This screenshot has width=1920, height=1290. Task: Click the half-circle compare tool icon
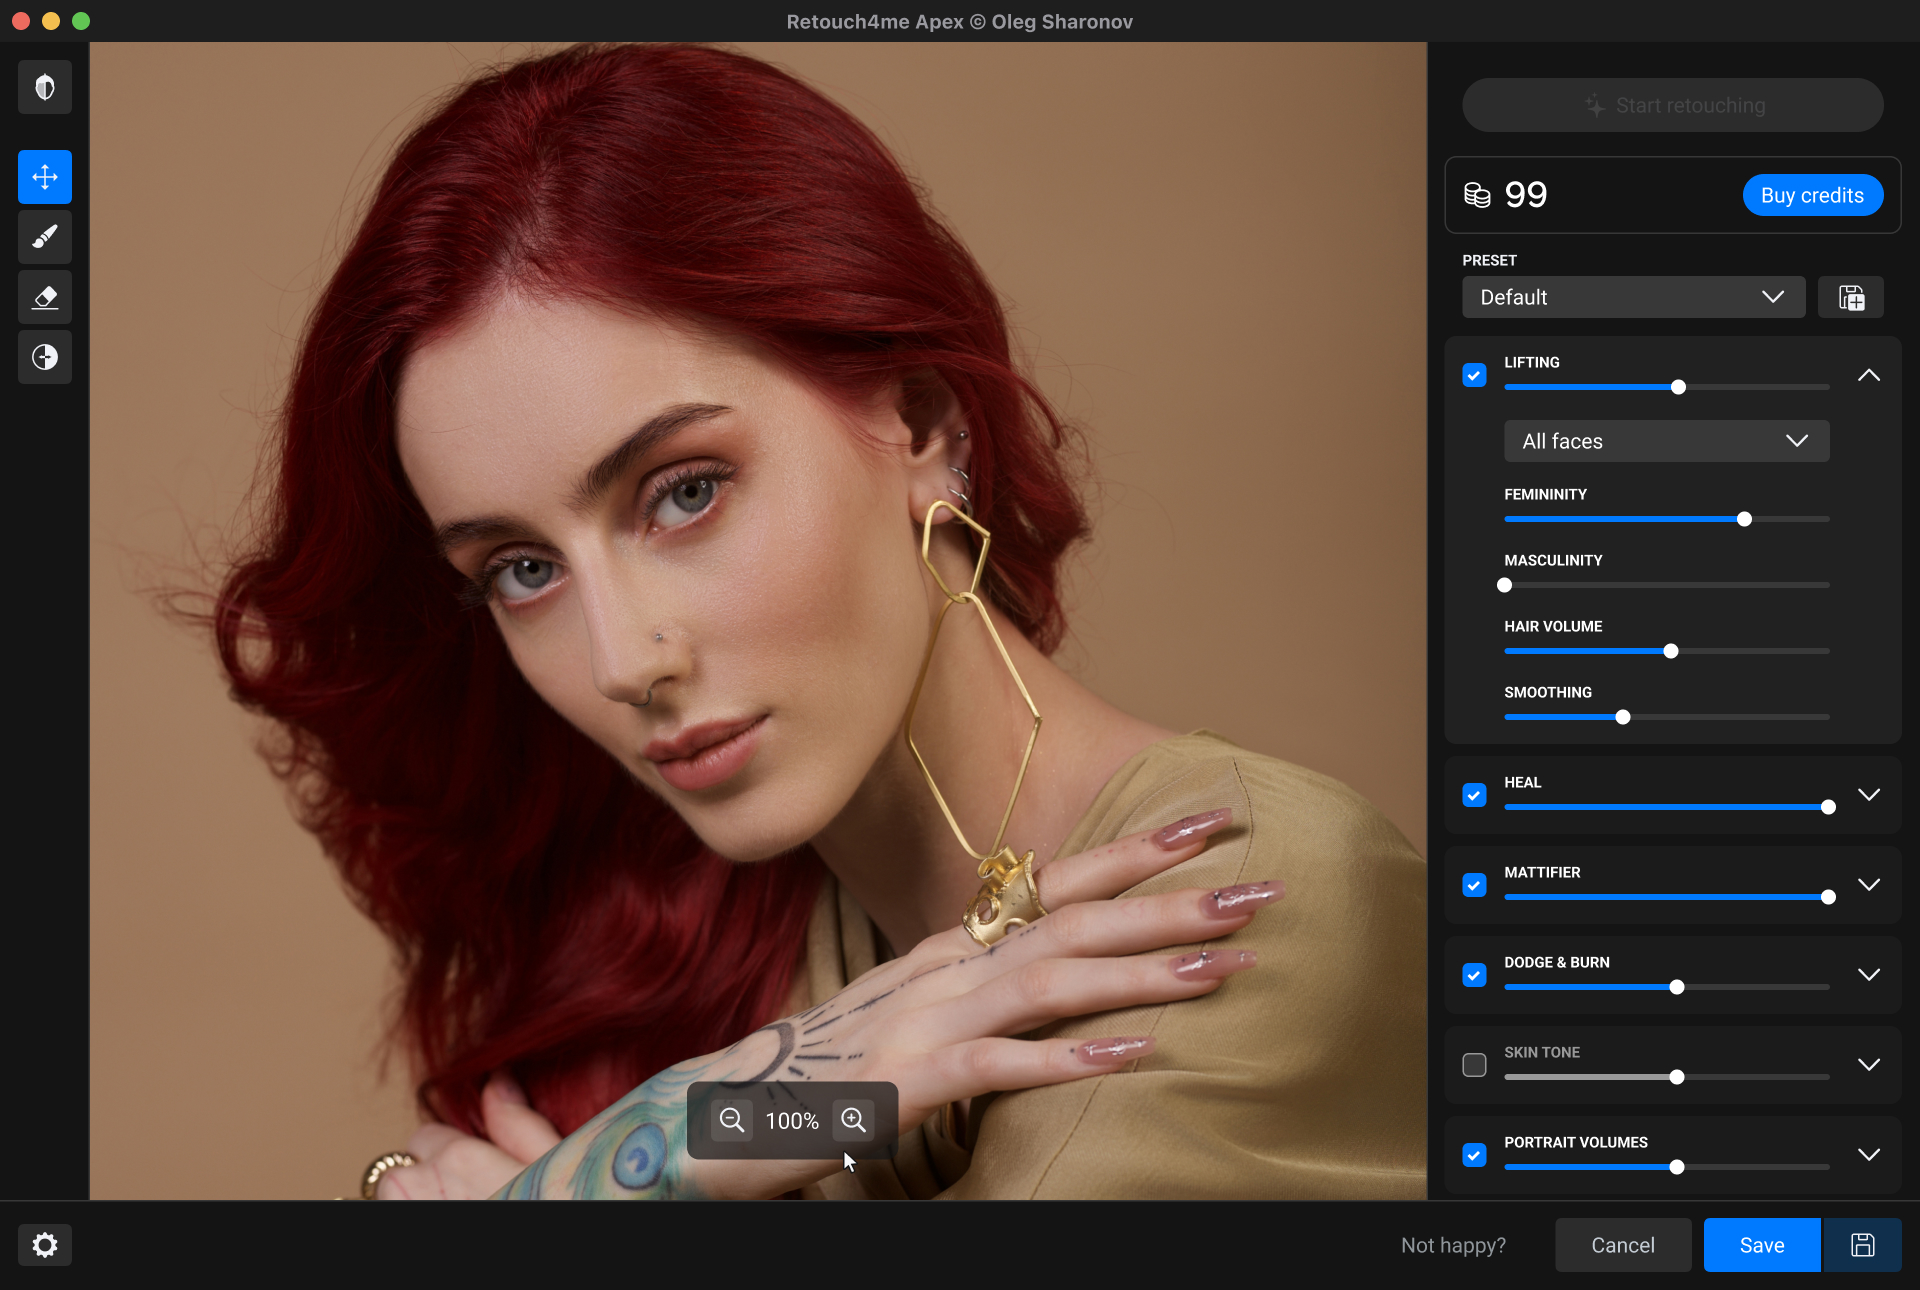click(45, 357)
